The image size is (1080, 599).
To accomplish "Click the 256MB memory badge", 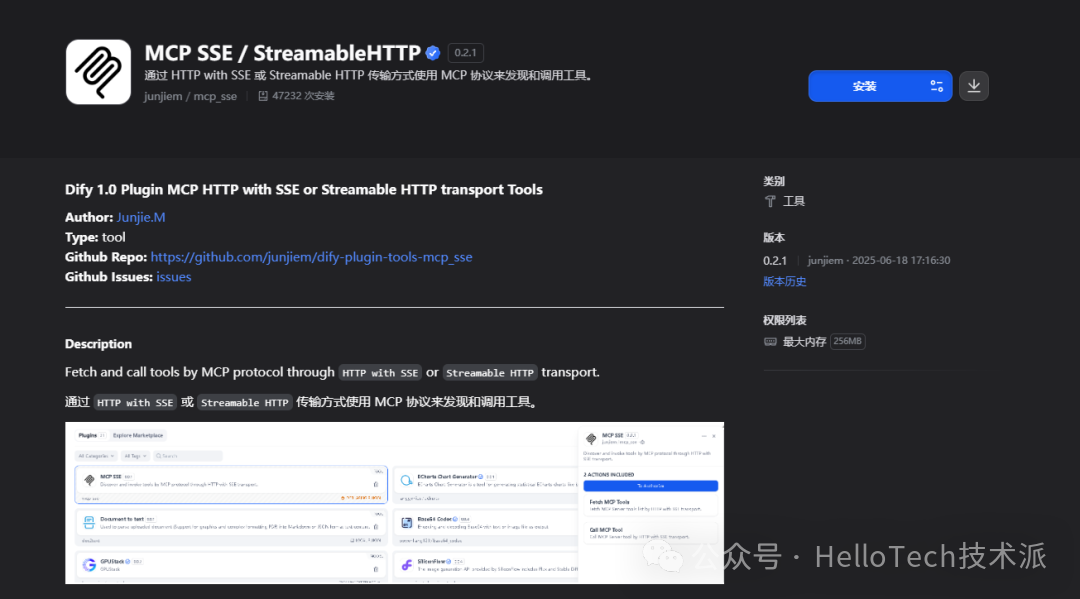I will pyautogui.click(x=847, y=340).
